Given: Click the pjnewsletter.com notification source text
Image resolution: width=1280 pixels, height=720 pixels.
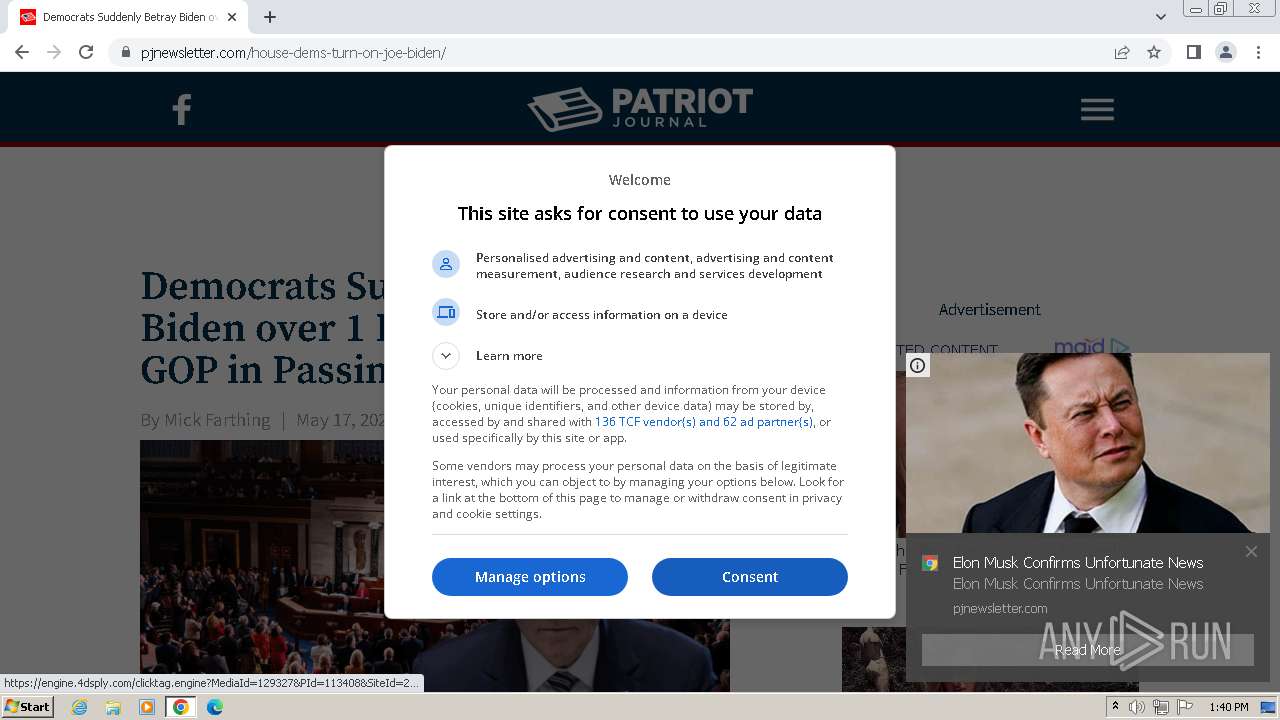Looking at the screenshot, I should click(1000, 608).
